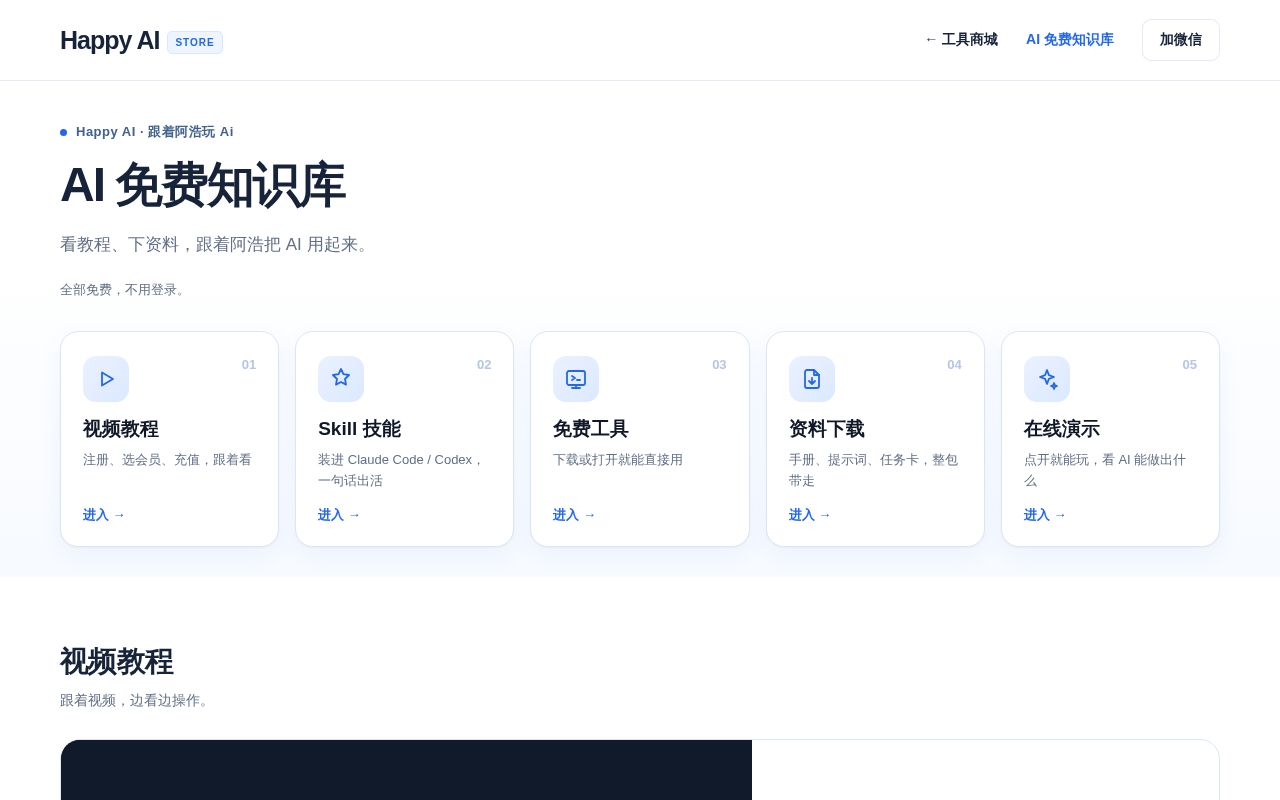Click the file download icon on 资料下载 card
This screenshot has height=800, width=1280.
pos(812,379)
